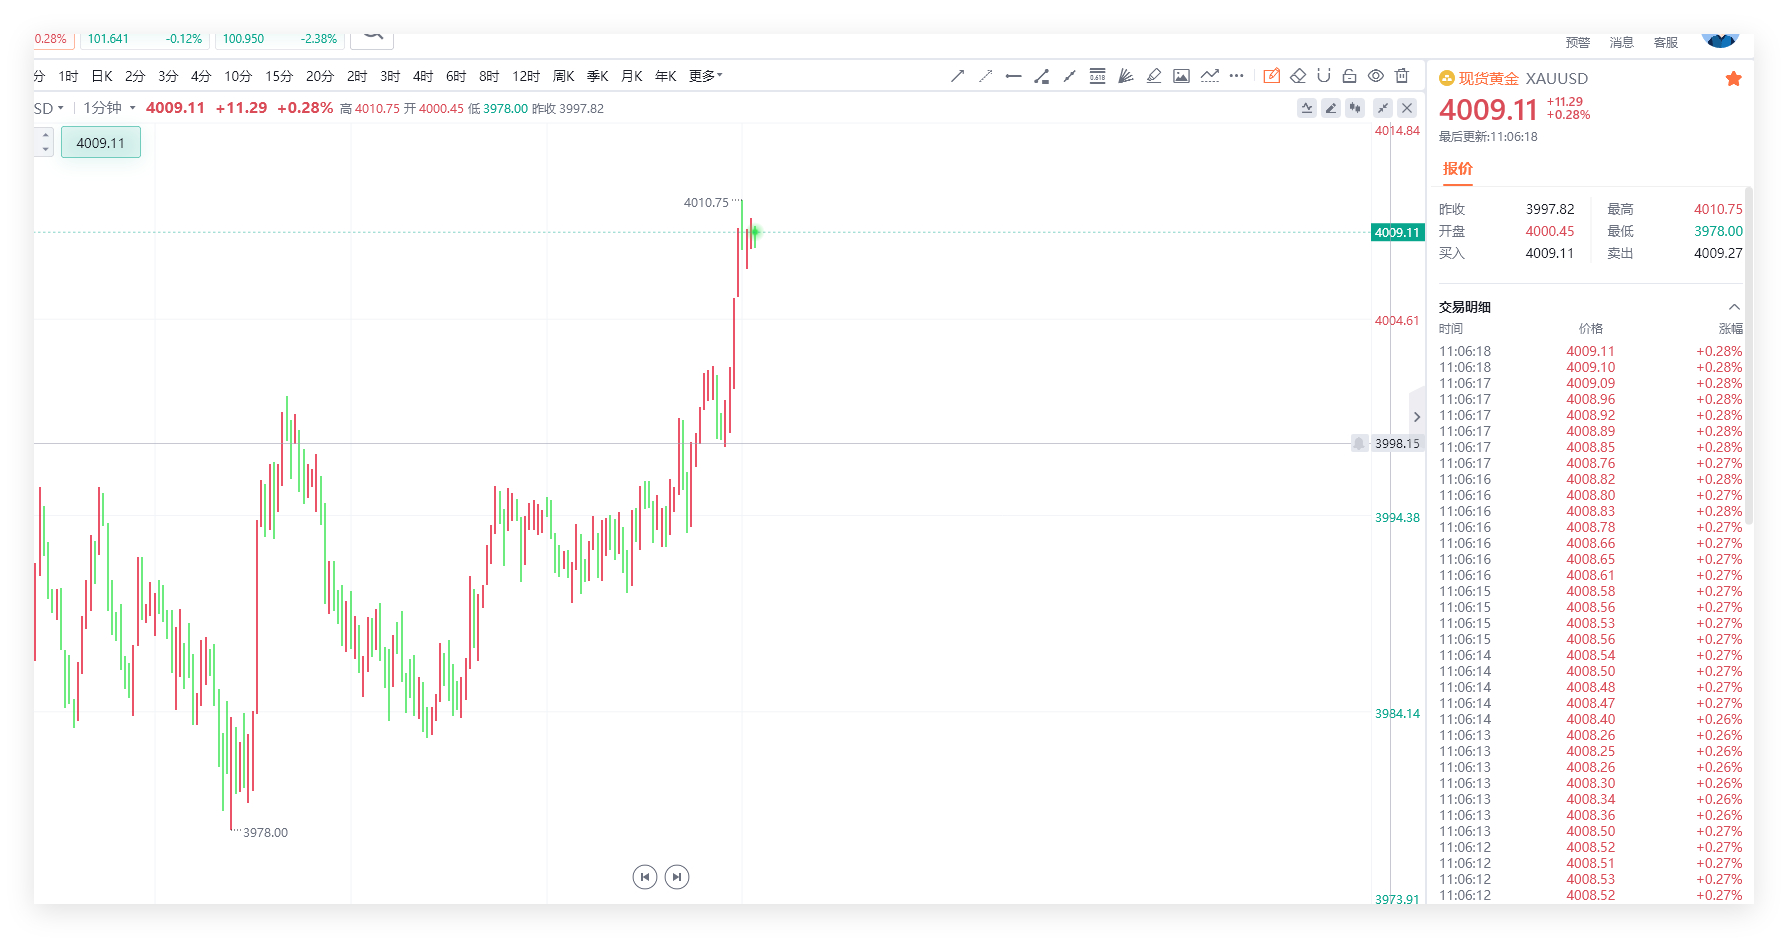Select the line segment tool

(x=1069, y=76)
